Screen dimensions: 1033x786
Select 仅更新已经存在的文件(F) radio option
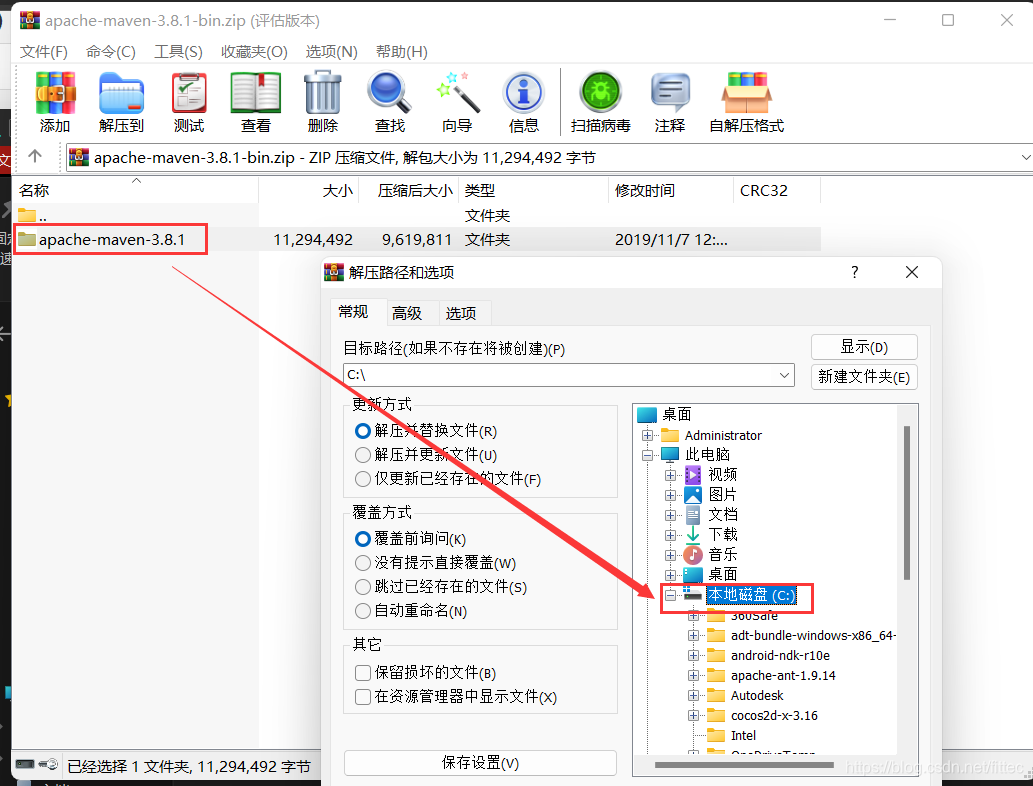tap(362, 479)
